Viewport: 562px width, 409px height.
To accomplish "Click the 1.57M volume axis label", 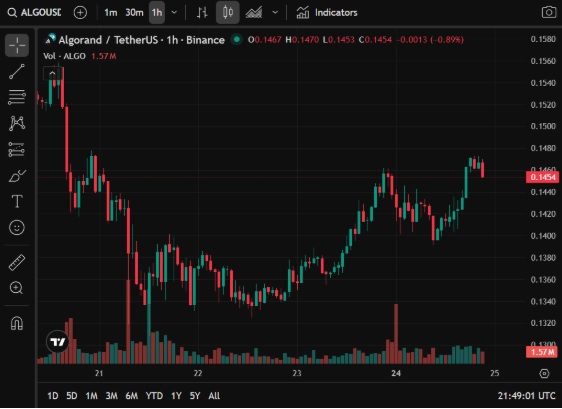I will (x=543, y=352).
